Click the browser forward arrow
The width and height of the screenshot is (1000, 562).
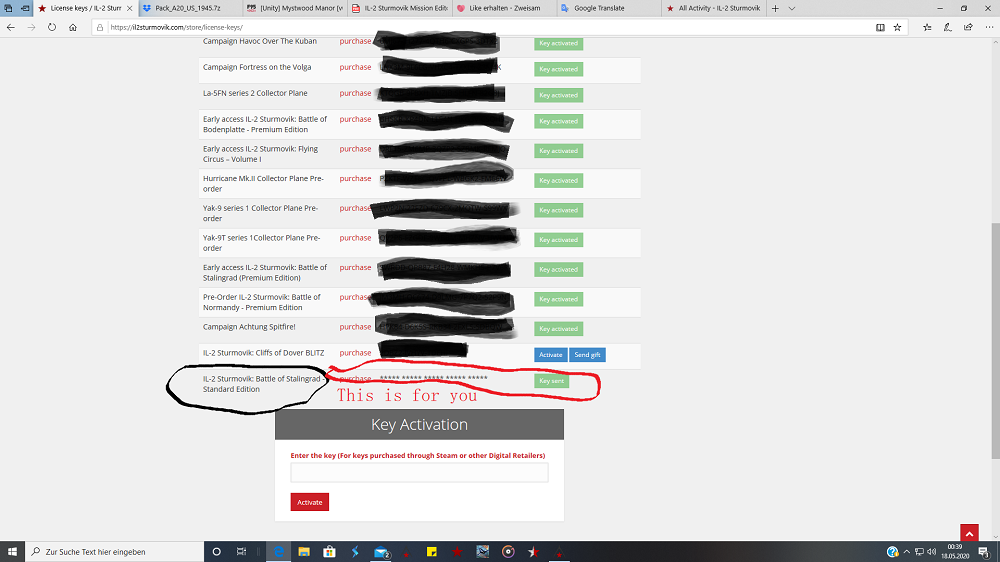(31, 27)
